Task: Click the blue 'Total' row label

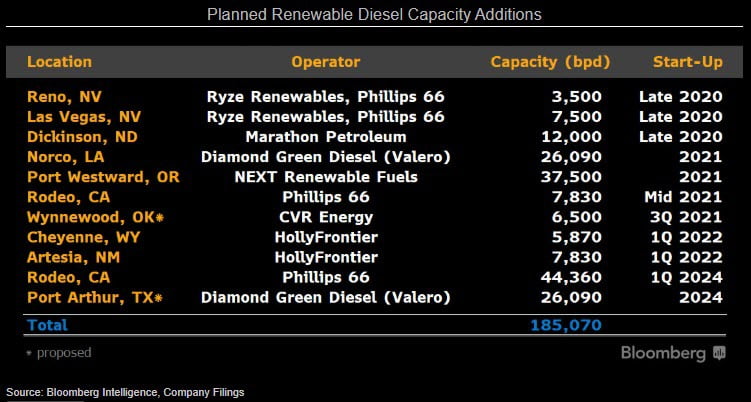Action: 47,325
